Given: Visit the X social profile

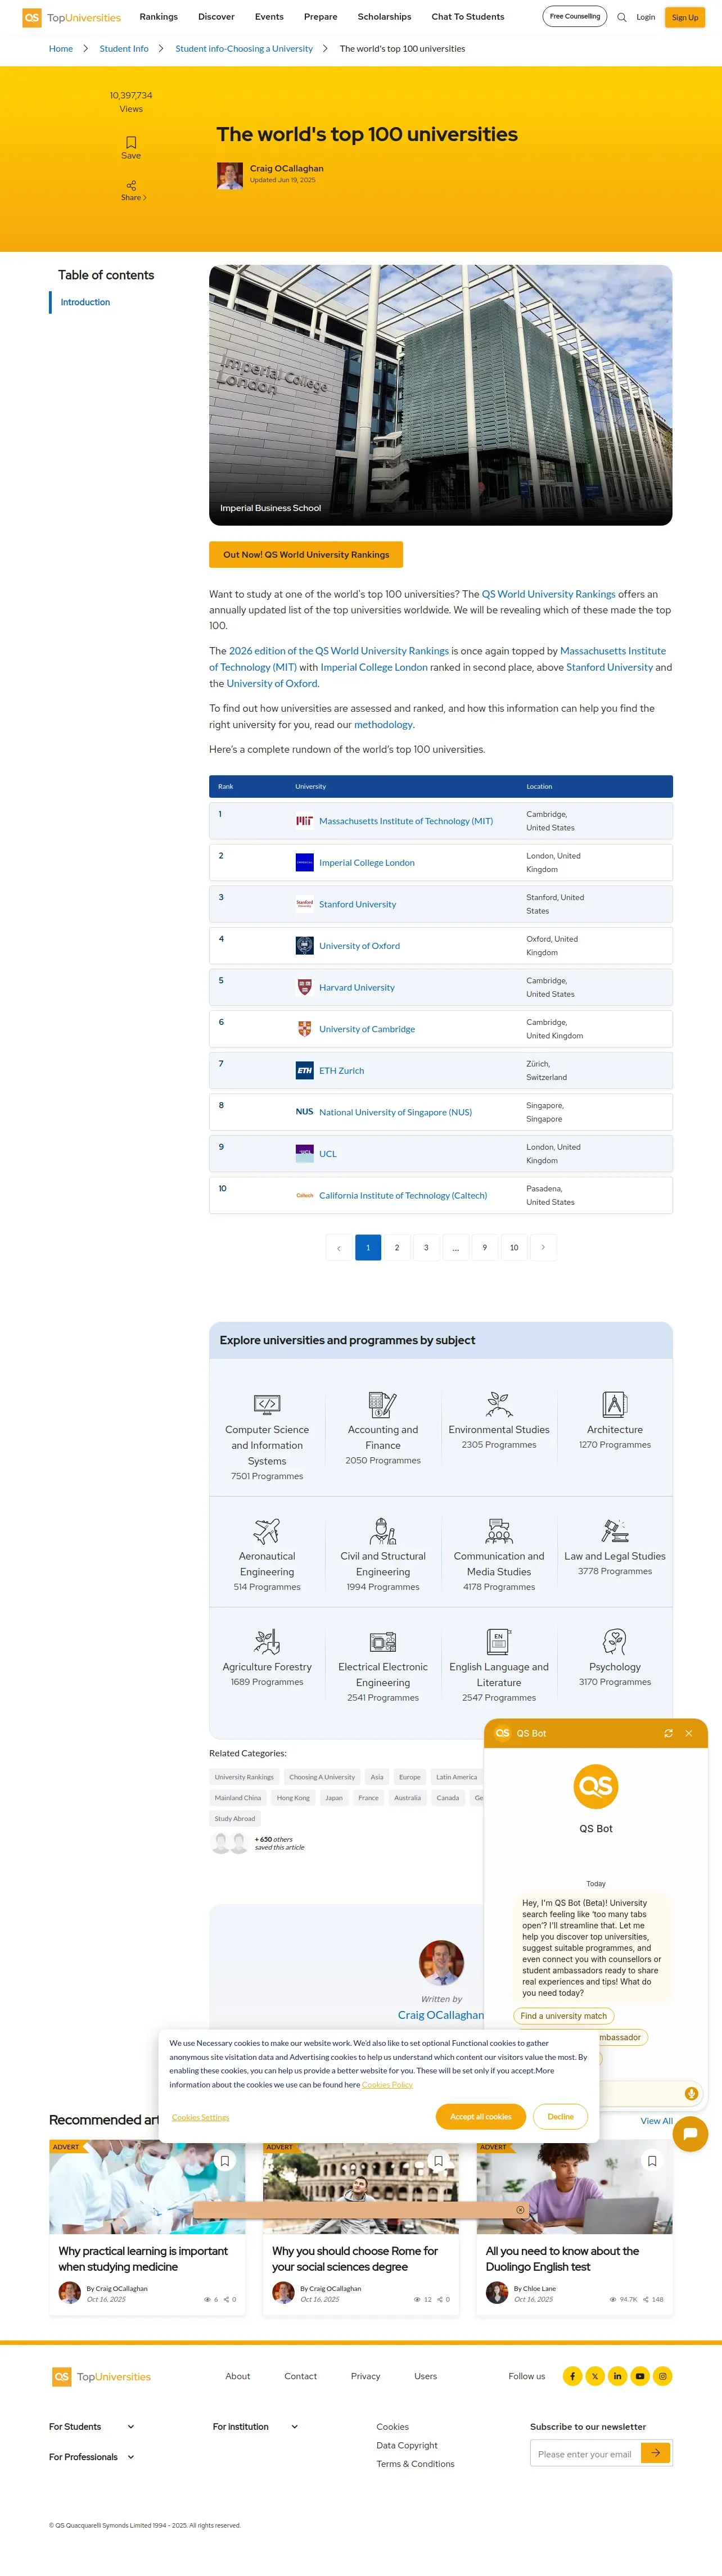Looking at the screenshot, I should tap(595, 2376).
